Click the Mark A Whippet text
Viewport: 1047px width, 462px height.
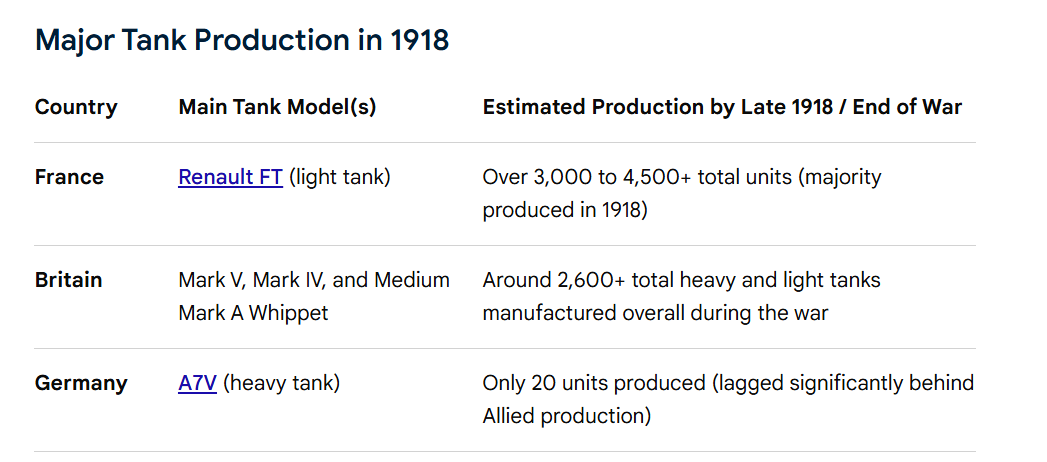pos(253,313)
